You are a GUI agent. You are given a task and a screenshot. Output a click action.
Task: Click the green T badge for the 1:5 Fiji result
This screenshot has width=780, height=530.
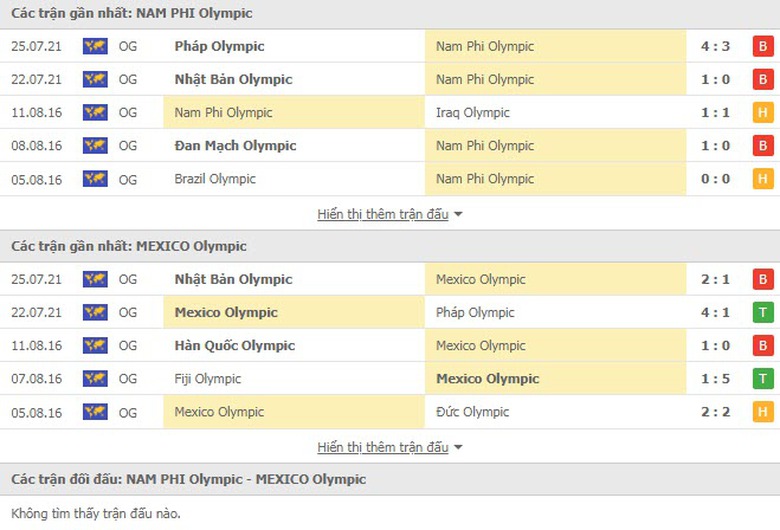pos(763,379)
